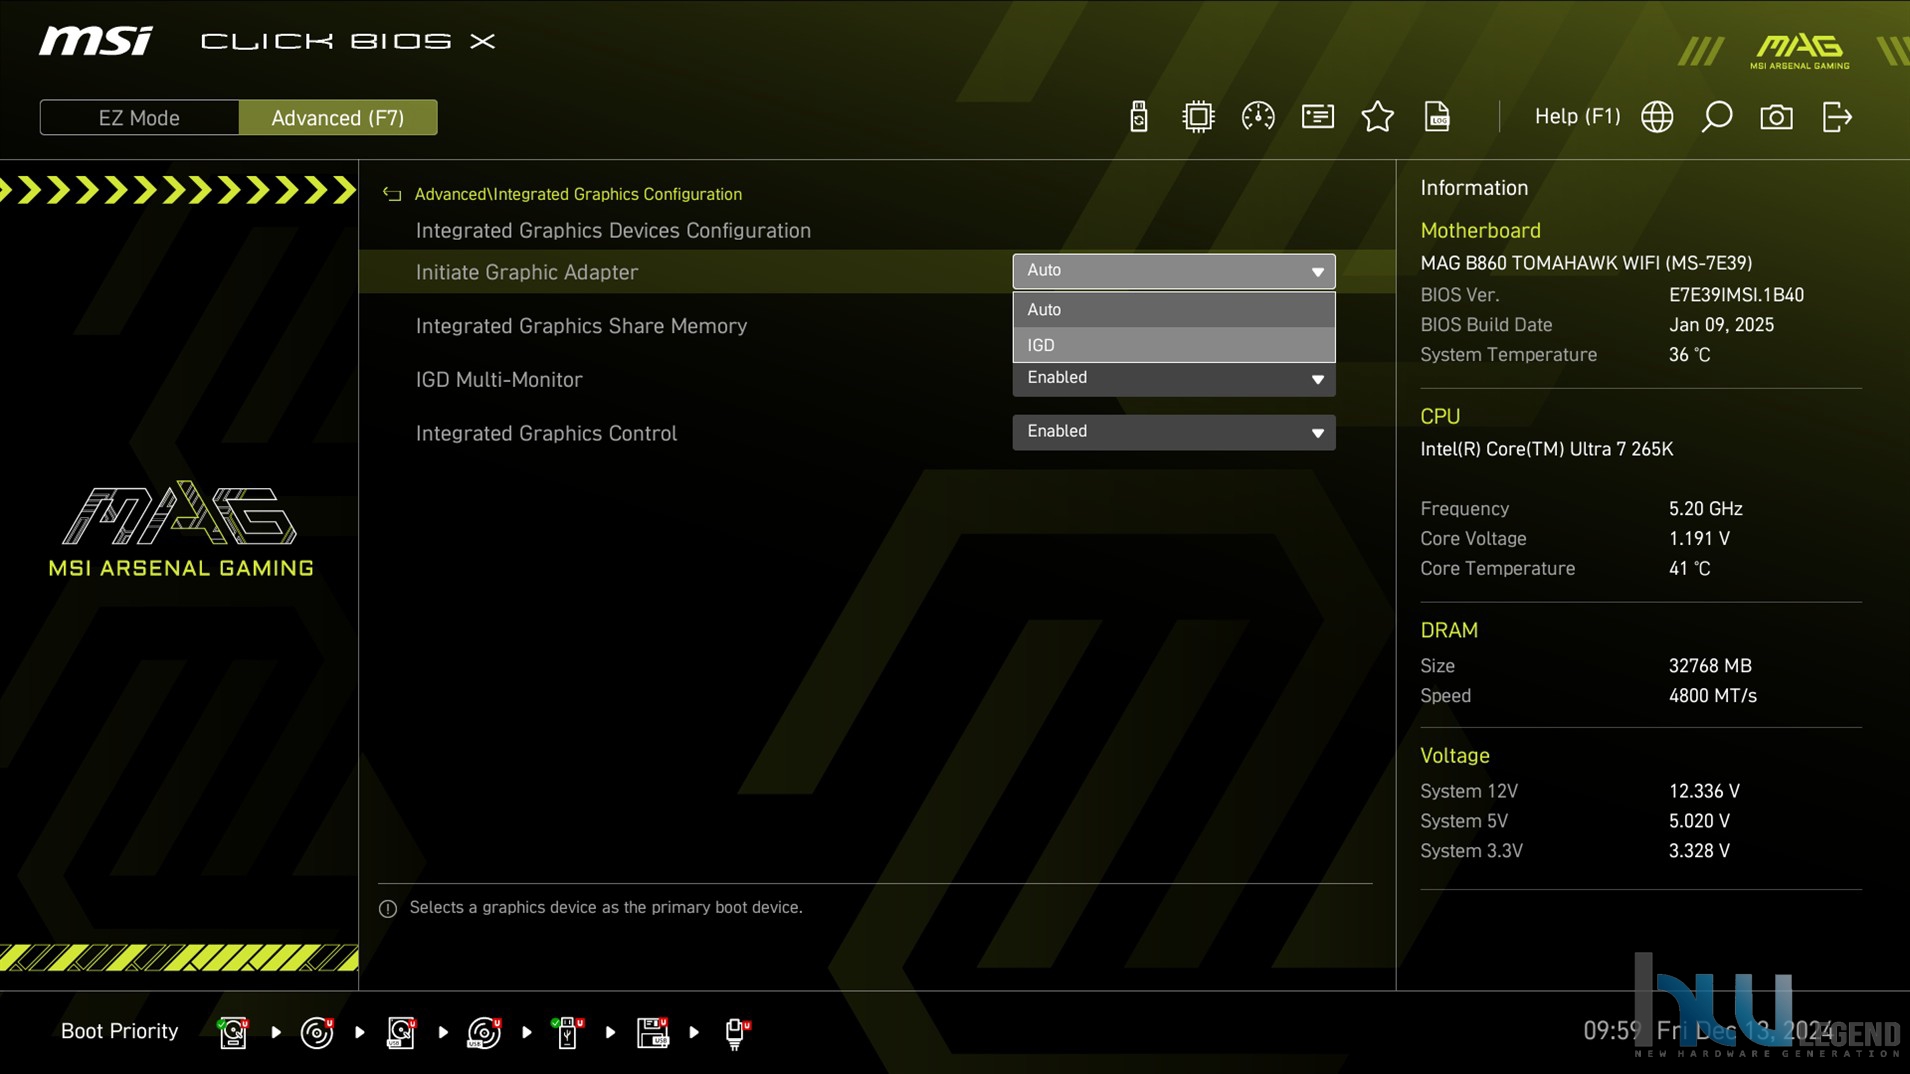Click the Intel Core Ultra 7 265K text
This screenshot has height=1074, width=1910.
[x=1546, y=449]
